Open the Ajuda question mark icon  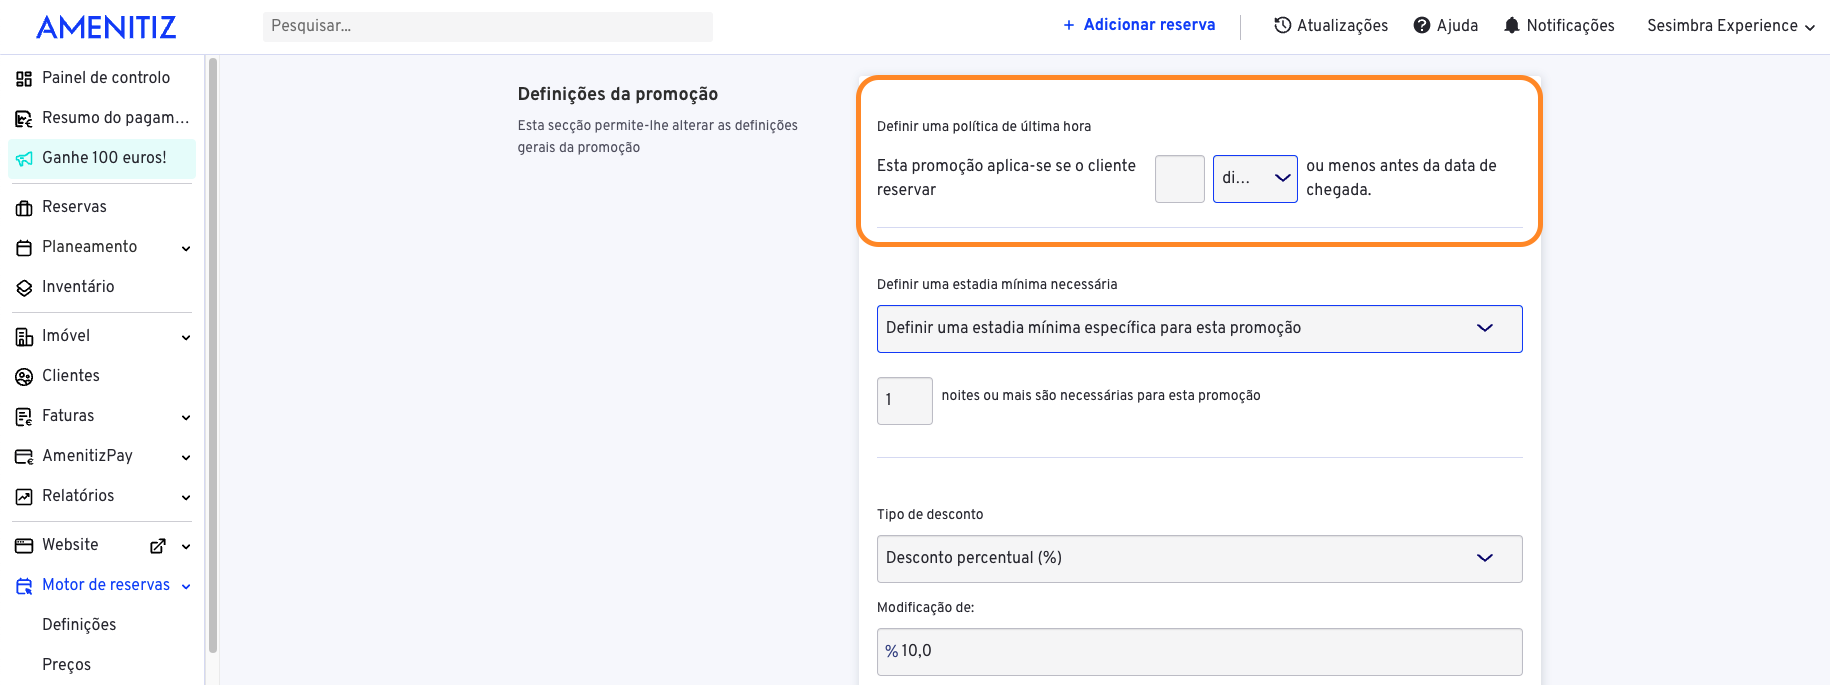(1421, 25)
